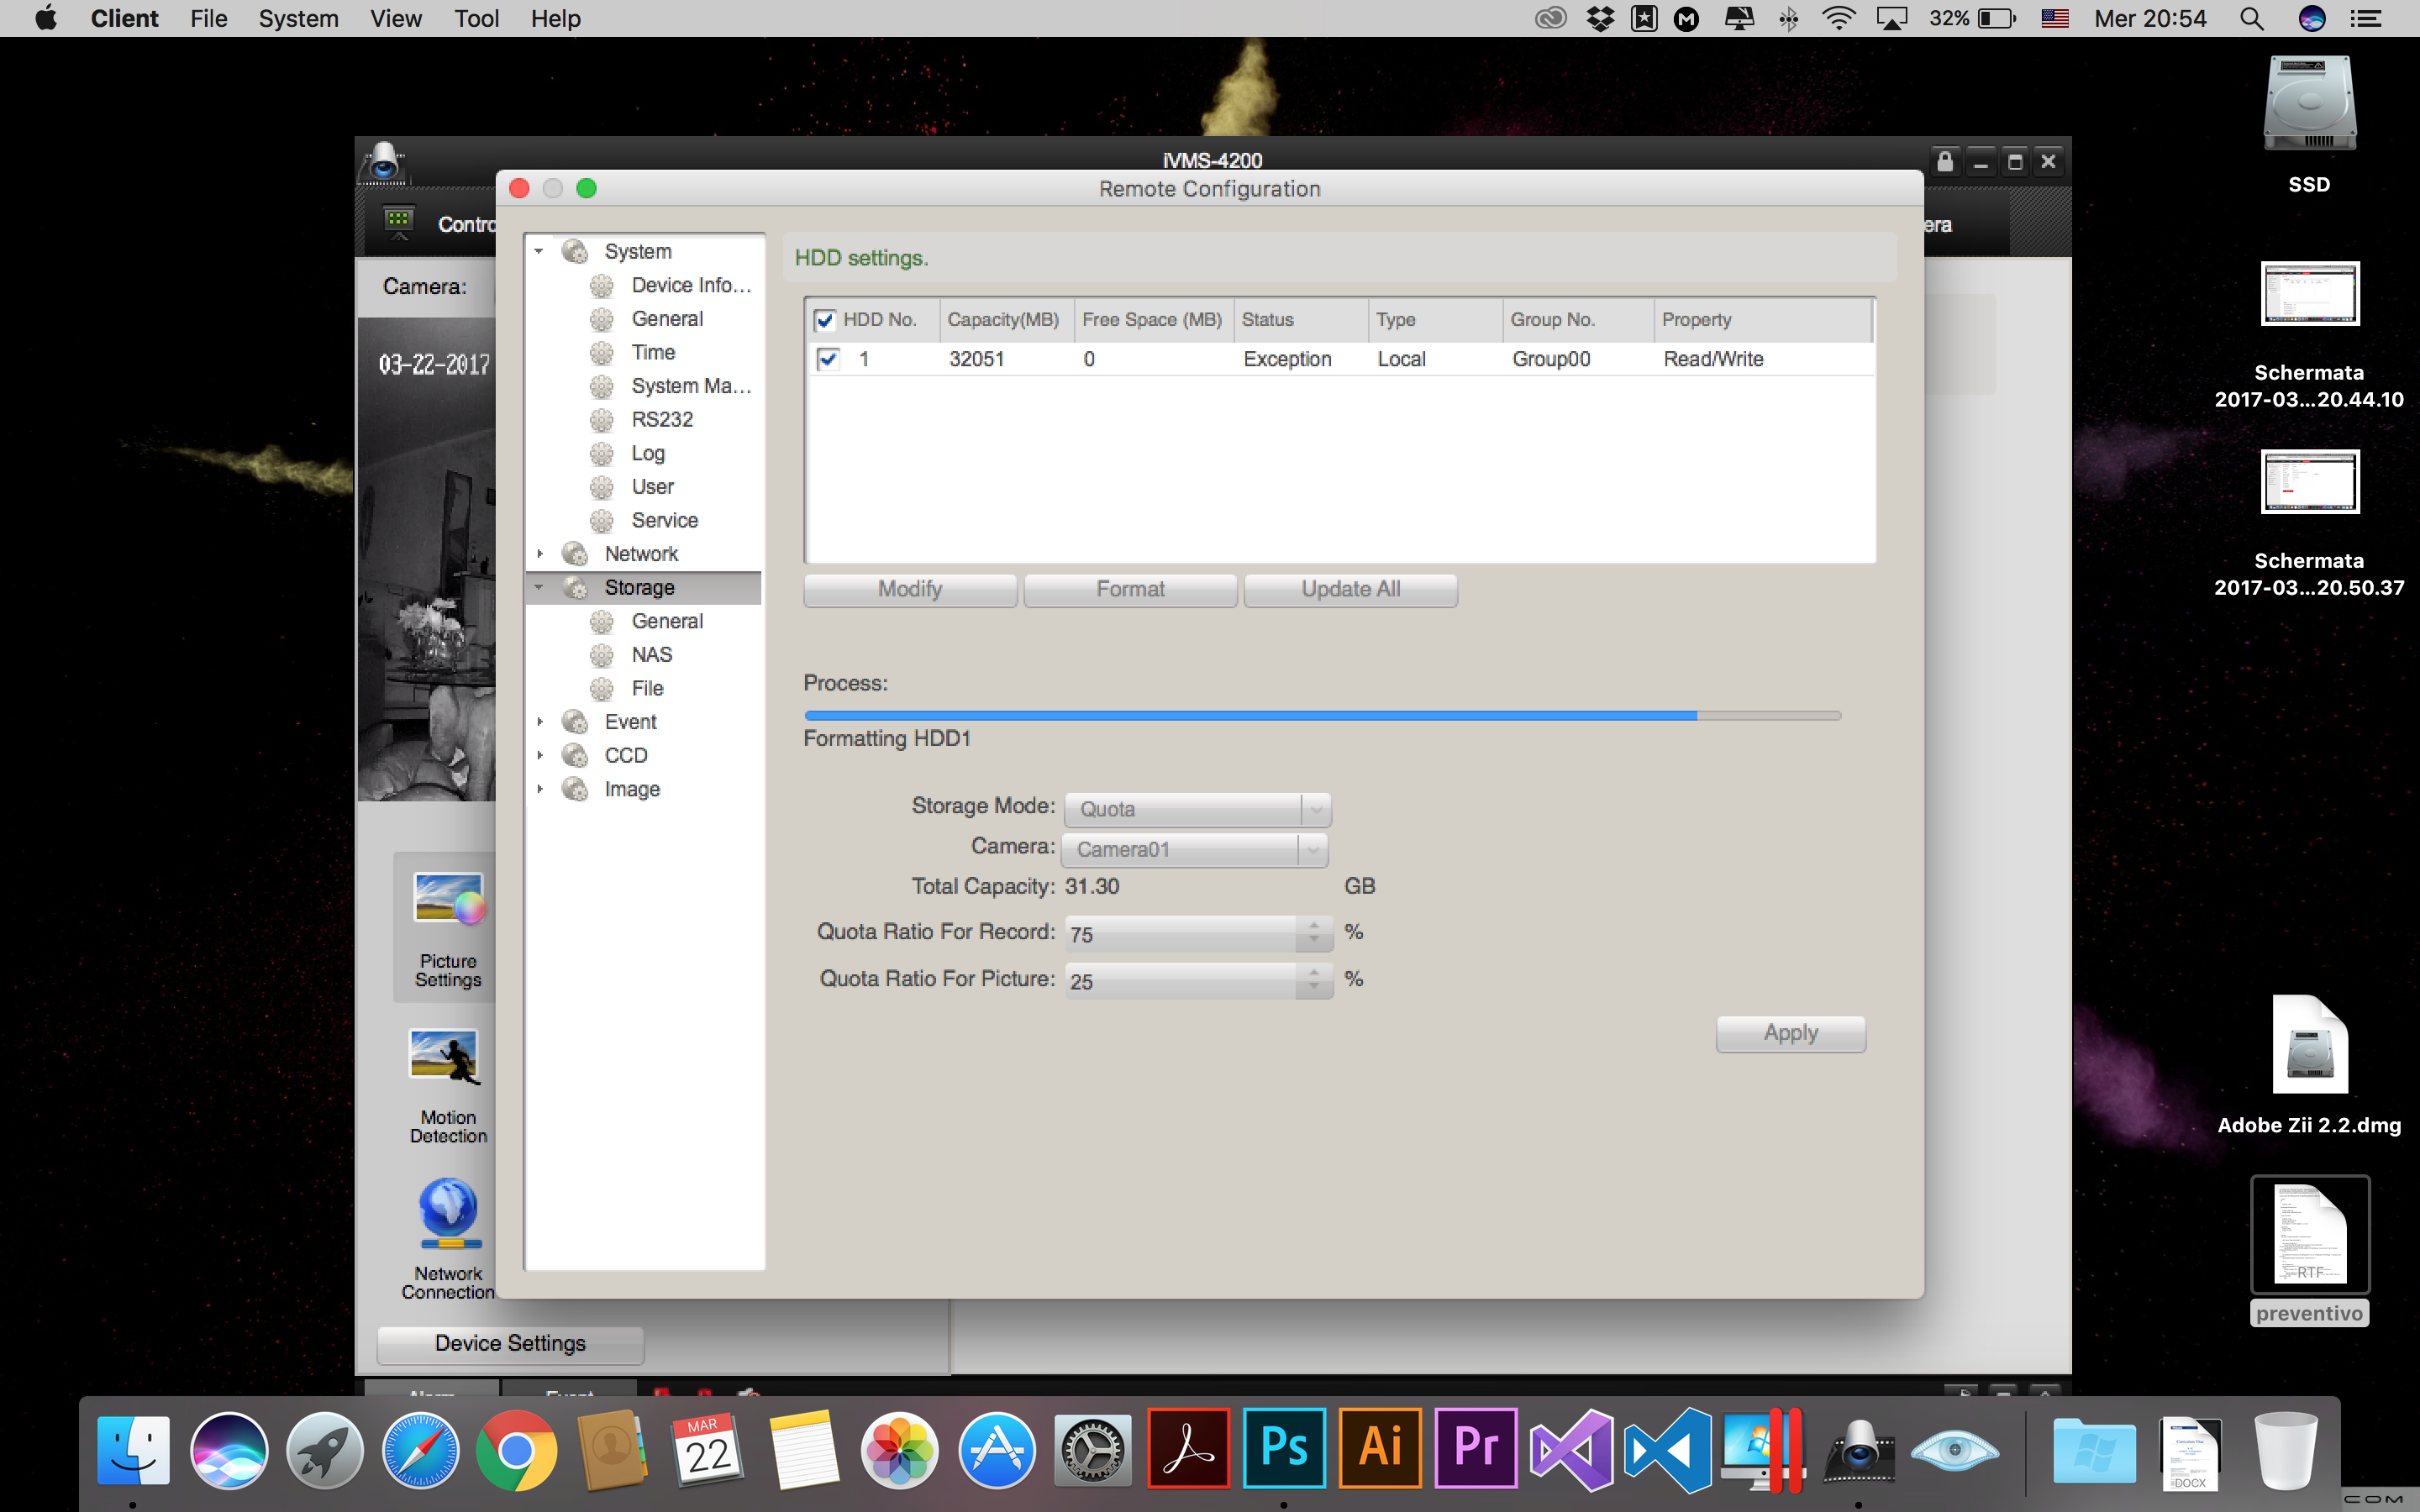
Task: Expand the Event tree node
Action: click(x=540, y=722)
